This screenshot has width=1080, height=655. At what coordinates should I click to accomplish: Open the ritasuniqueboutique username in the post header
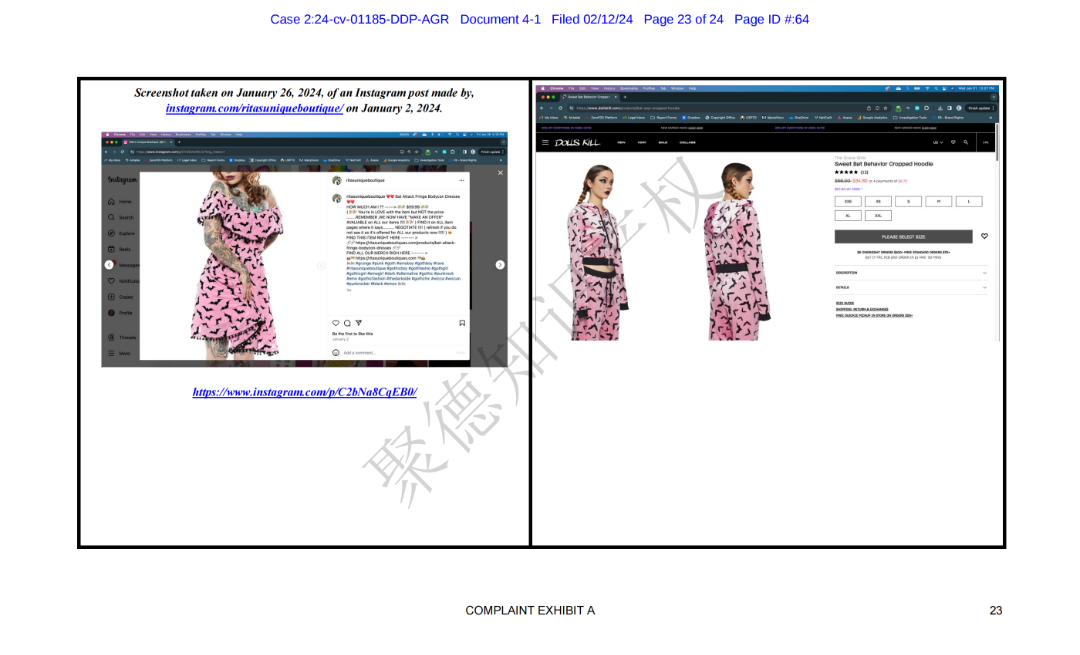[365, 180]
